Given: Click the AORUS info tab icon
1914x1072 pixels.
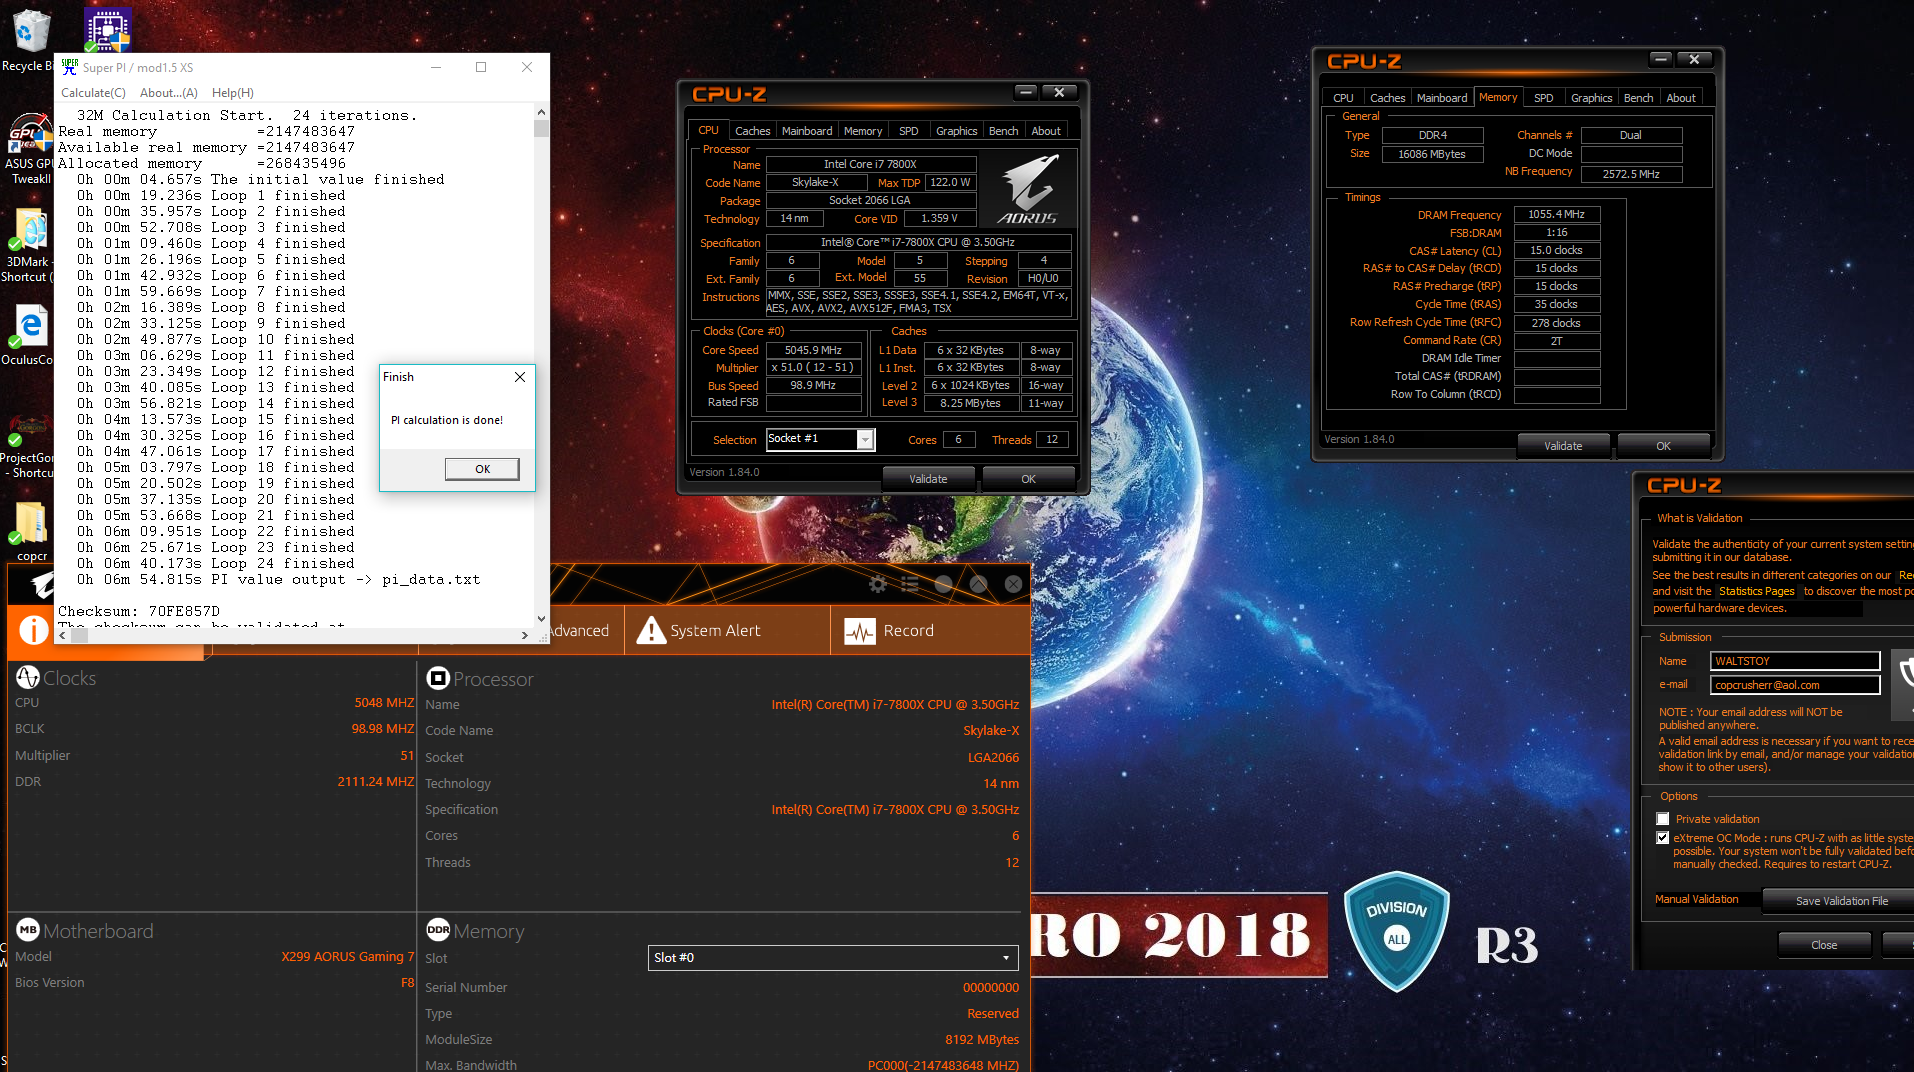Looking at the screenshot, I should pos(34,630).
